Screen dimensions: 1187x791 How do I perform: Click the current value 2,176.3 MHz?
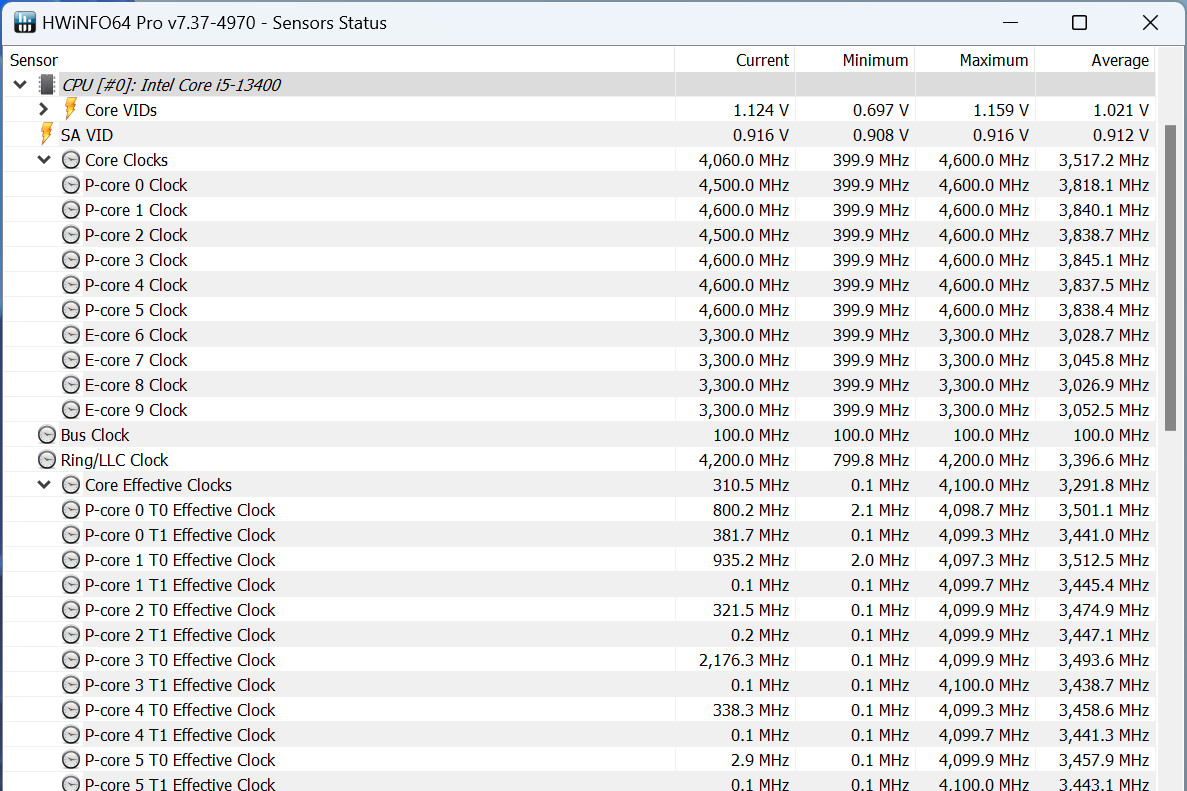coord(743,660)
